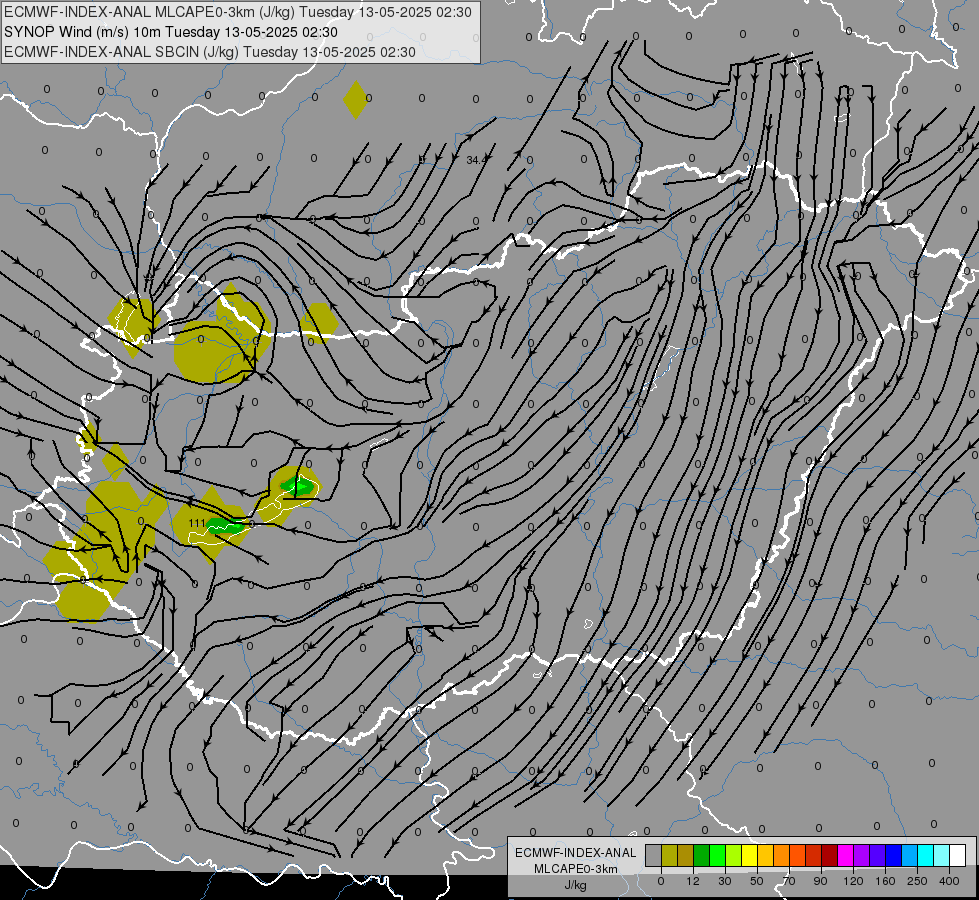Select the dark red legend swatch
This screenshot has height=900, width=979.
pos(829,855)
